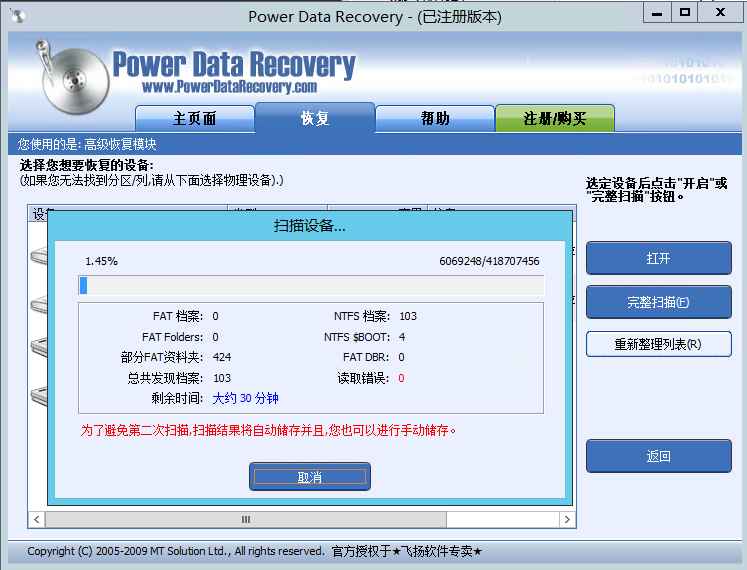Click the red auto-save notice text

pos(268,430)
